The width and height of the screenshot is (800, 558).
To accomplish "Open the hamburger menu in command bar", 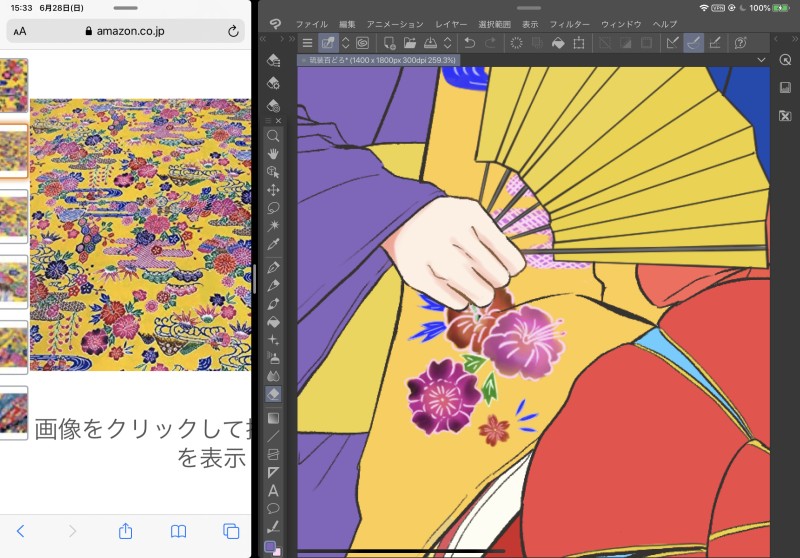I will (307, 43).
